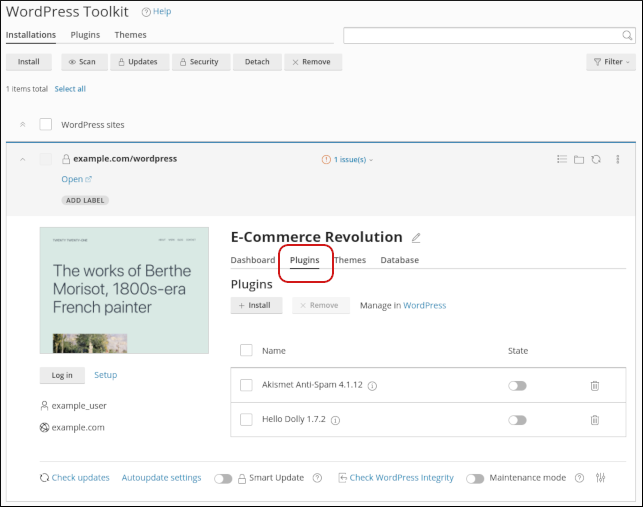Open the Autoupdate settings link

pyautogui.click(x=161, y=478)
